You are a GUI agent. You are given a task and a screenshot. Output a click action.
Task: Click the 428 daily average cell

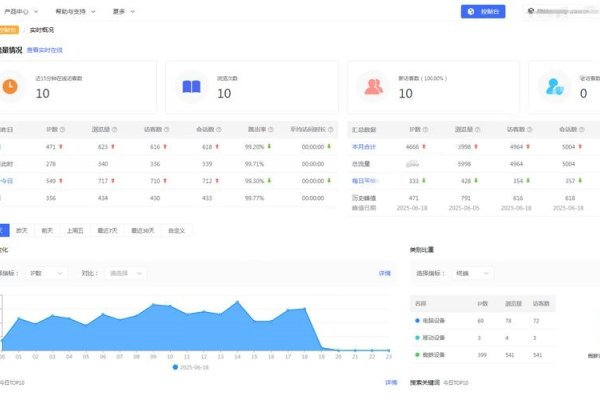click(x=466, y=181)
